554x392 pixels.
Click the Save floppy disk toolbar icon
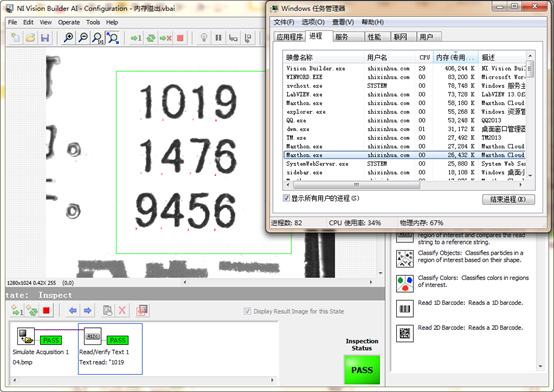(45, 38)
